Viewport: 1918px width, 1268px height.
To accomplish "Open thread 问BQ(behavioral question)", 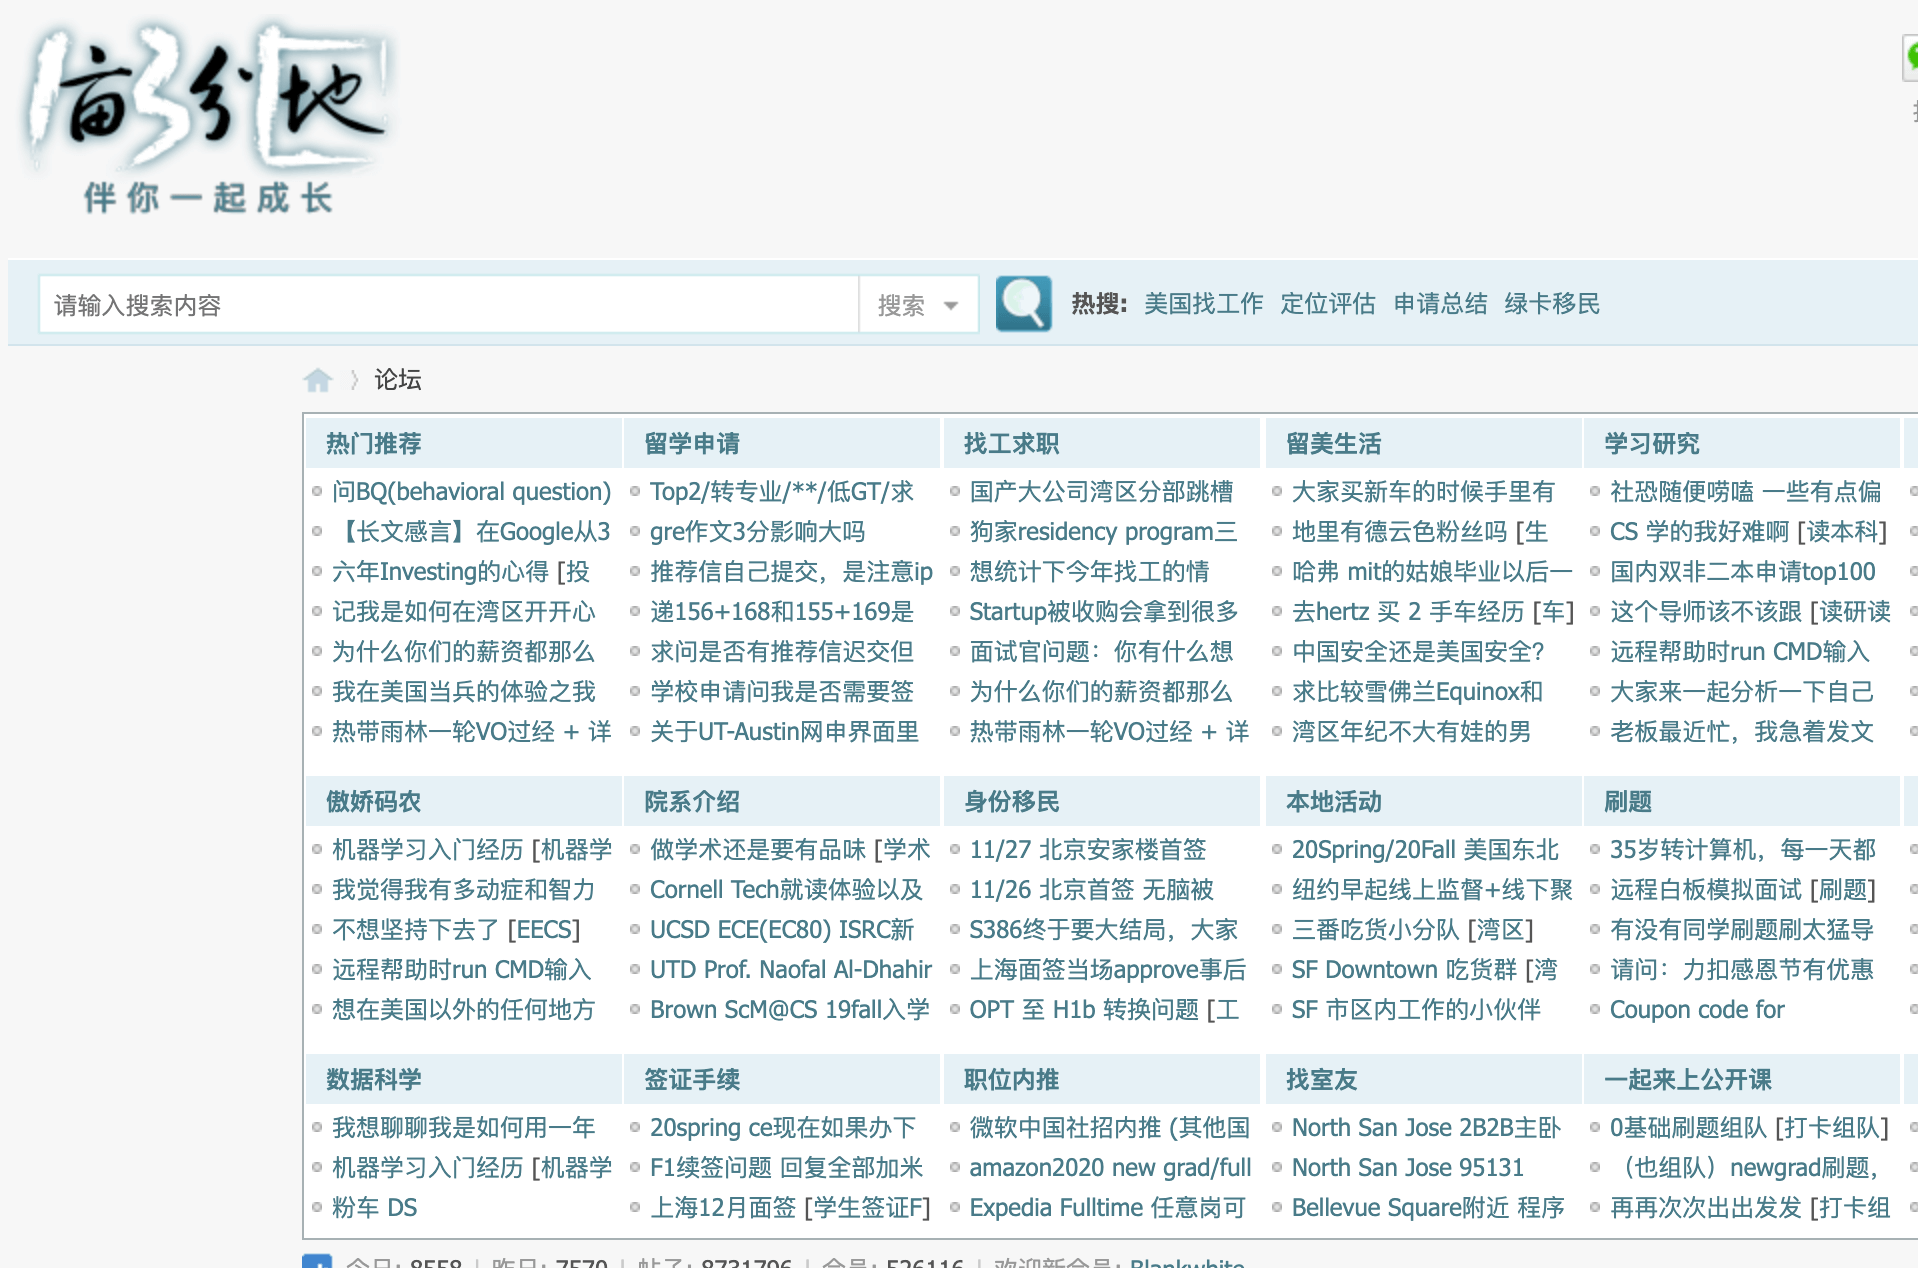I will point(471,491).
